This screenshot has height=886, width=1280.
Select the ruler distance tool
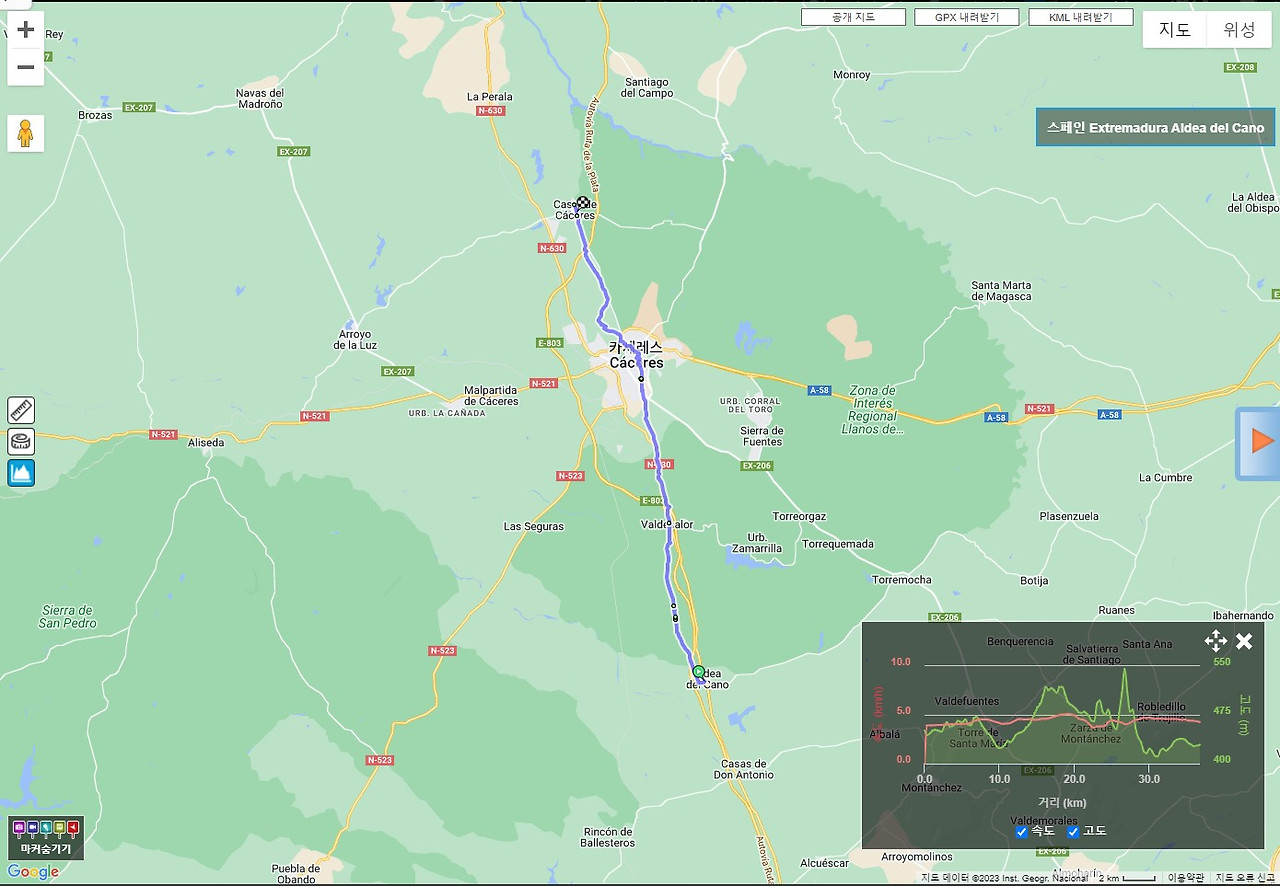21,409
